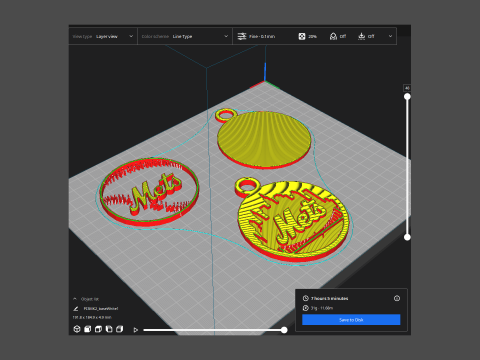Click the object dimensions text
This screenshot has height=360, width=480.
(92, 317)
